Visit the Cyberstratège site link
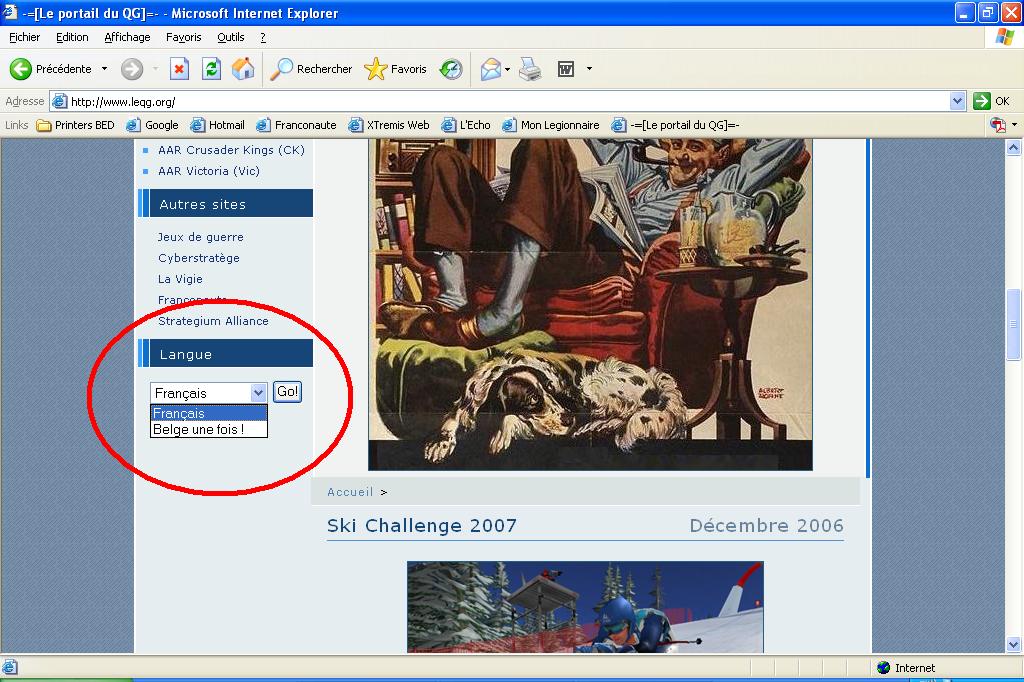Viewport: 1024px width, 682px height. pyautogui.click(x=199, y=257)
